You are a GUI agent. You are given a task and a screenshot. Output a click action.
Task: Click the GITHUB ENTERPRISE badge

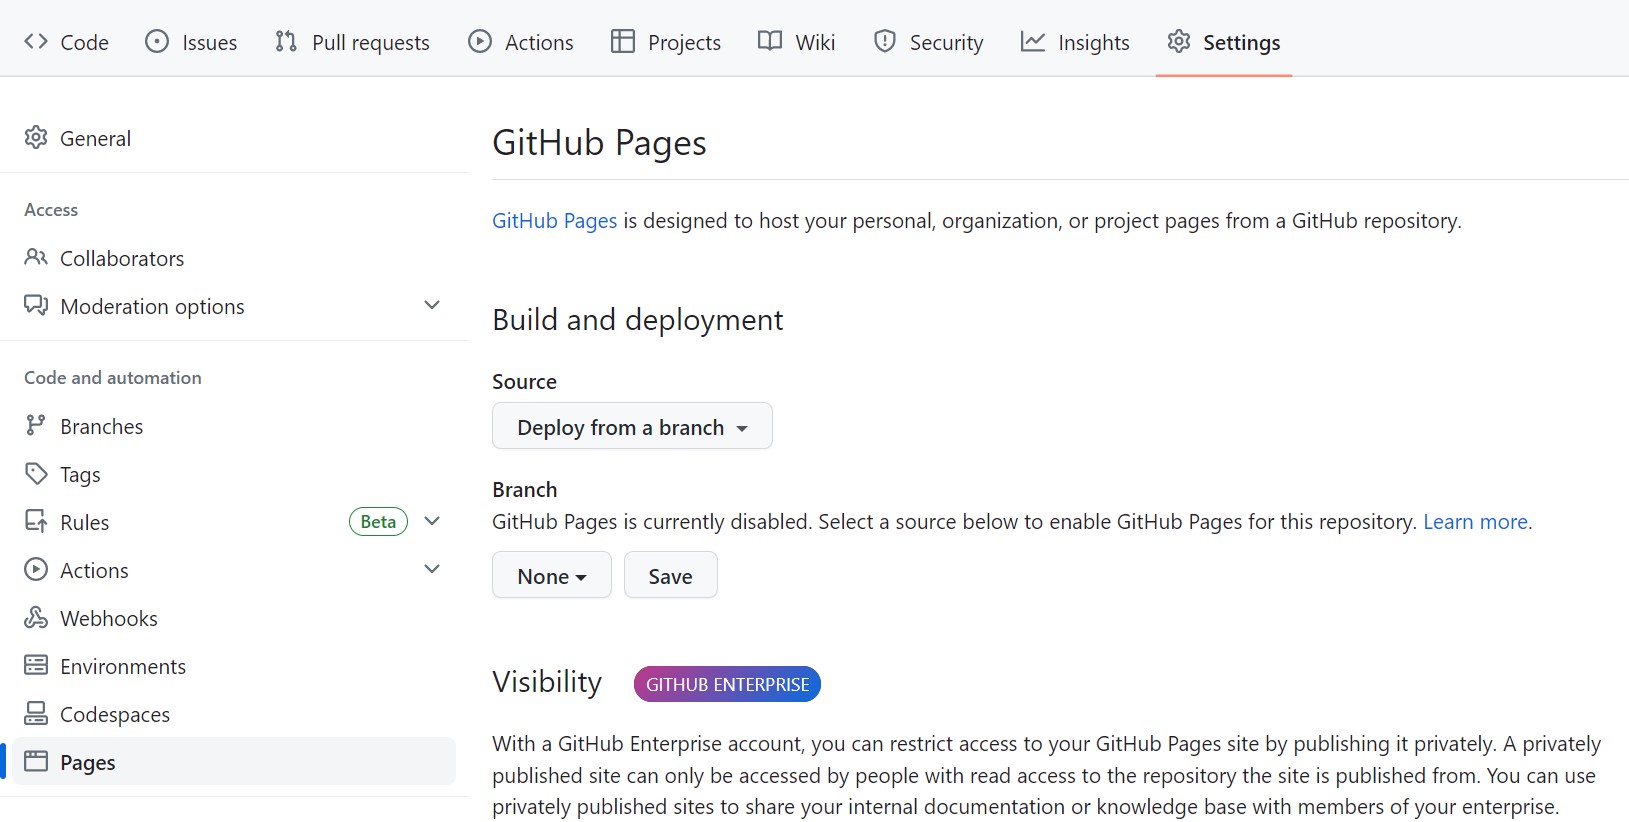727,684
